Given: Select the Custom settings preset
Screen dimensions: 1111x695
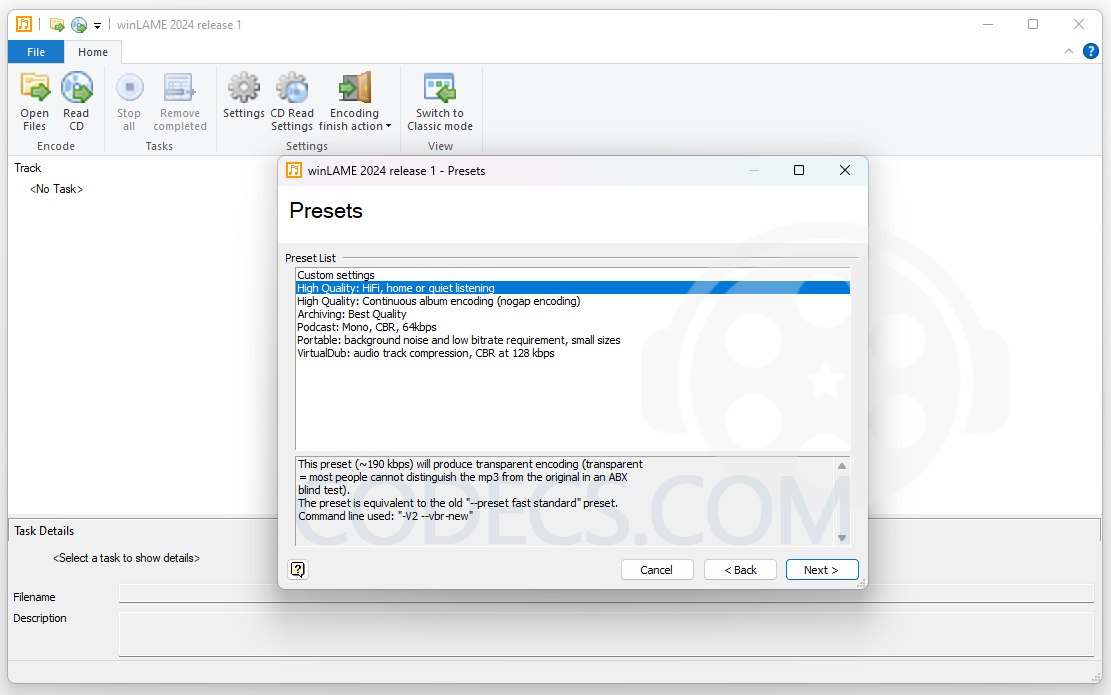Looking at the screenshot, I should point(573,275).
